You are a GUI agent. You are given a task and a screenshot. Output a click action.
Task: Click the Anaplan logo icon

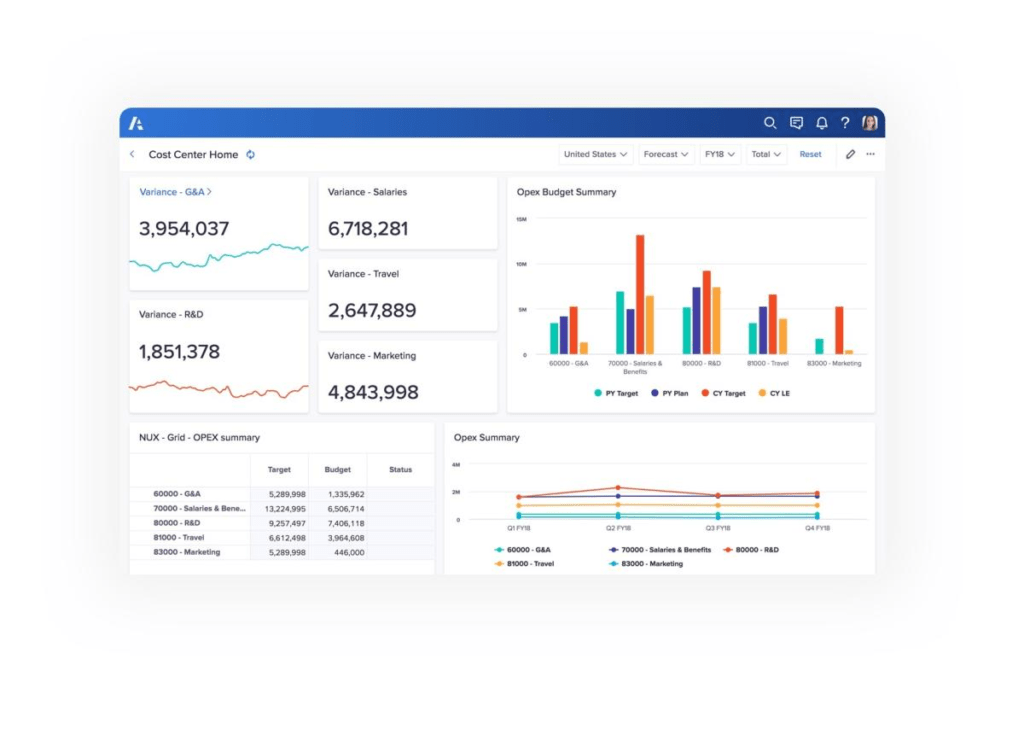pos(136,123)
